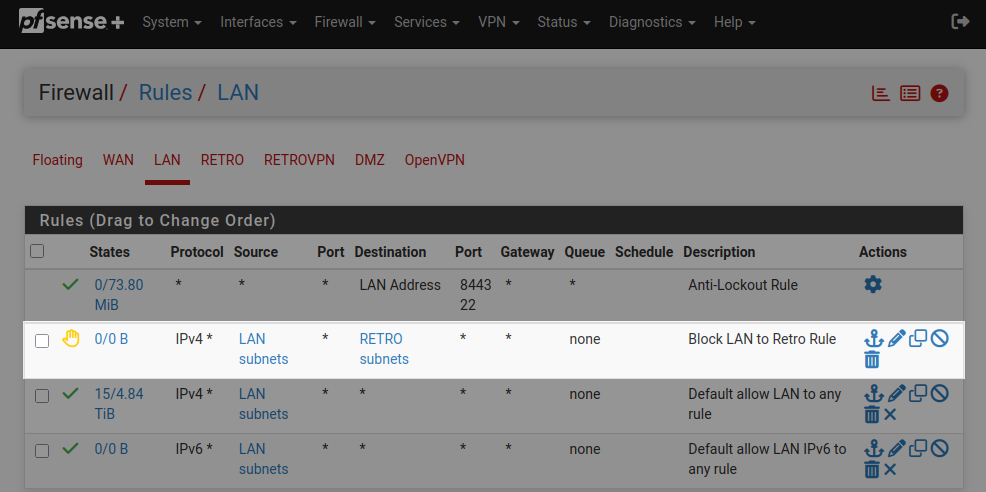986x492 pixels.
Task: Click the RETRO subnets destination link
Action: [384, 349]
